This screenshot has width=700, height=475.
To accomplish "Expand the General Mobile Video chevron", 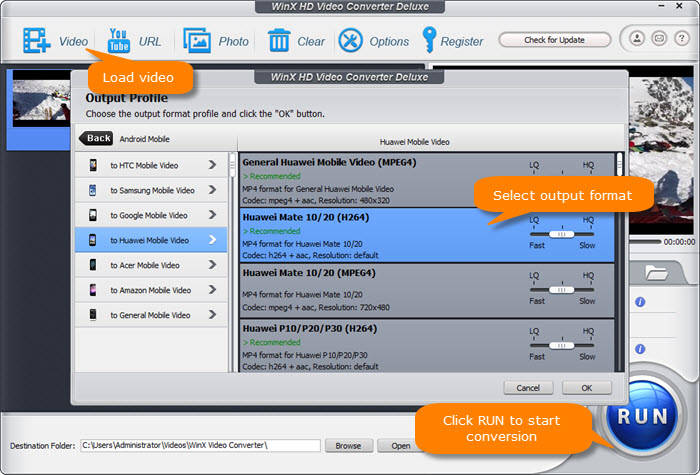I will pos(212,315).
